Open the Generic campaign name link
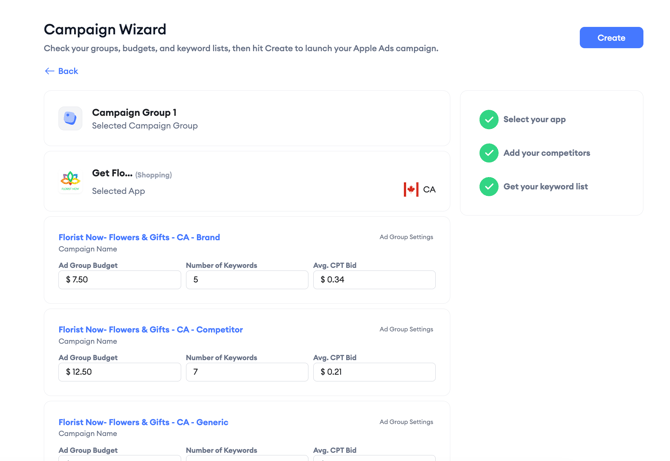The height and width of the screenshot is (461, 670). tap(143, 422)
